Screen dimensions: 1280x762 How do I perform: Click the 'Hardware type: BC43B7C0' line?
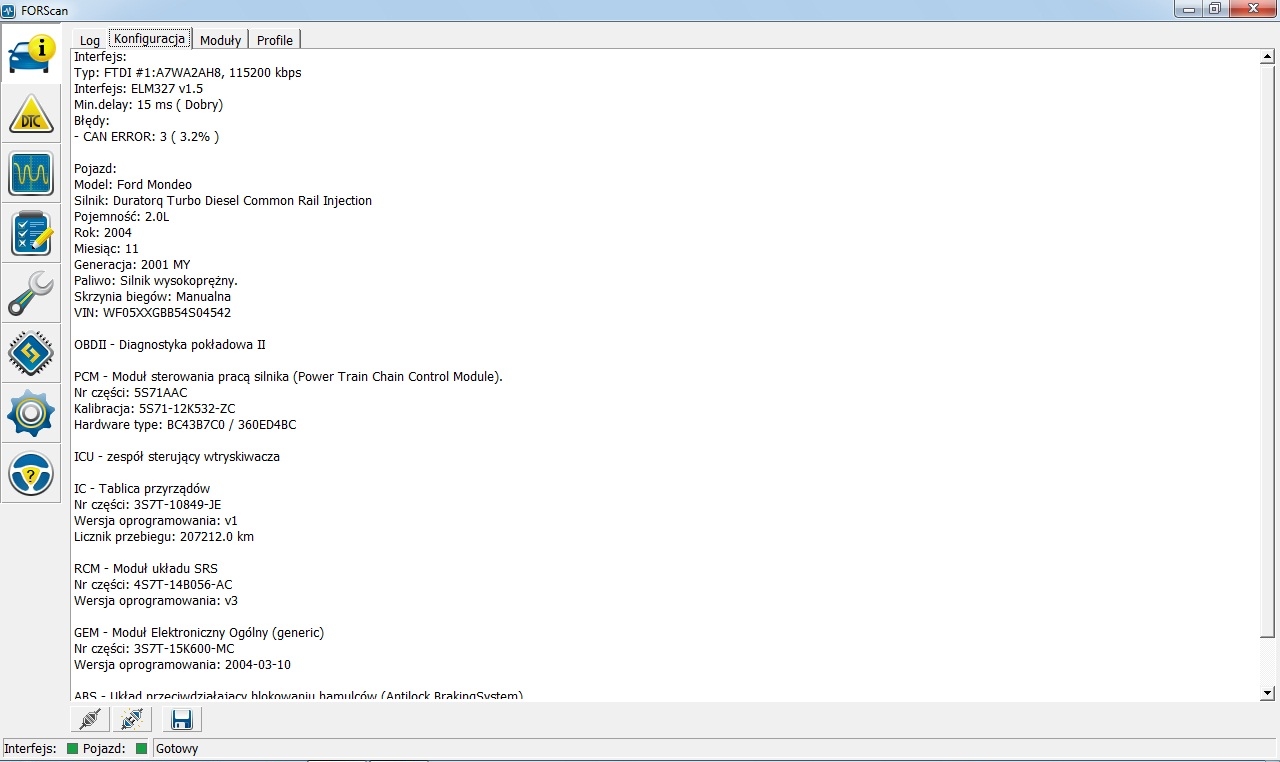point(185,425)
